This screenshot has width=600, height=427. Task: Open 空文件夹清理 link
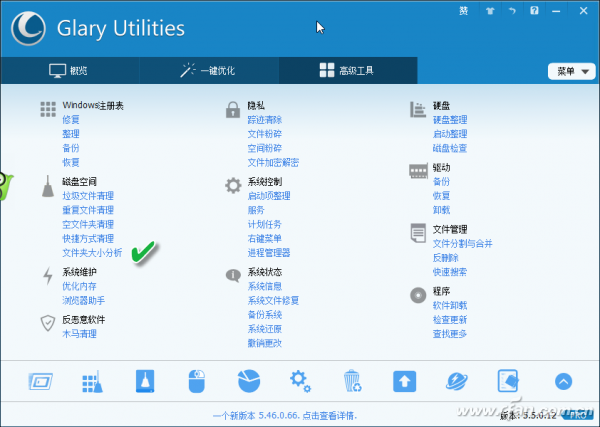88,224
